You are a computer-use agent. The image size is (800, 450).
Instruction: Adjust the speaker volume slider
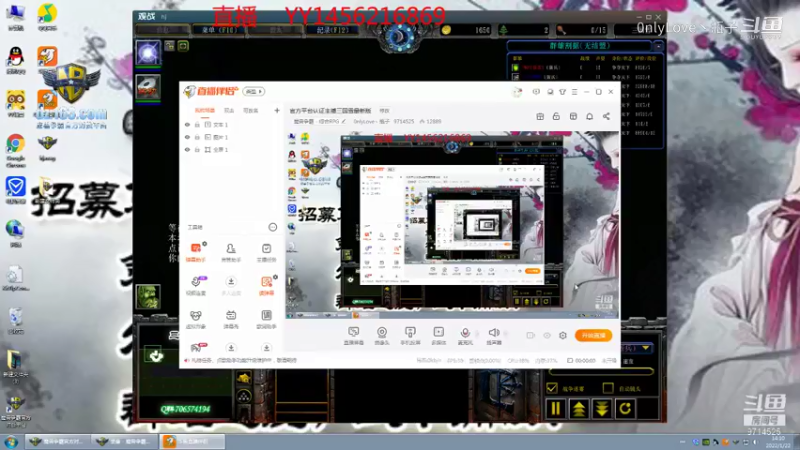click(x=506, y=334)
